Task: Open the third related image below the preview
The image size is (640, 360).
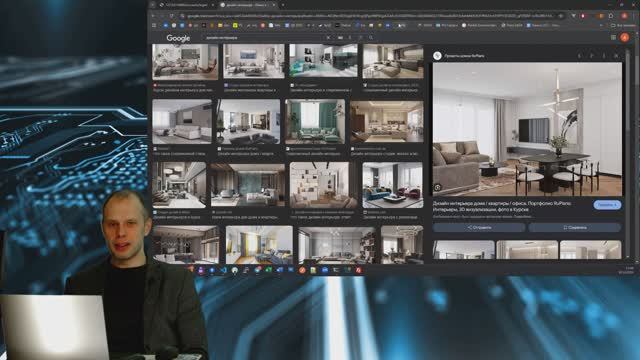Action: (590, 249)
